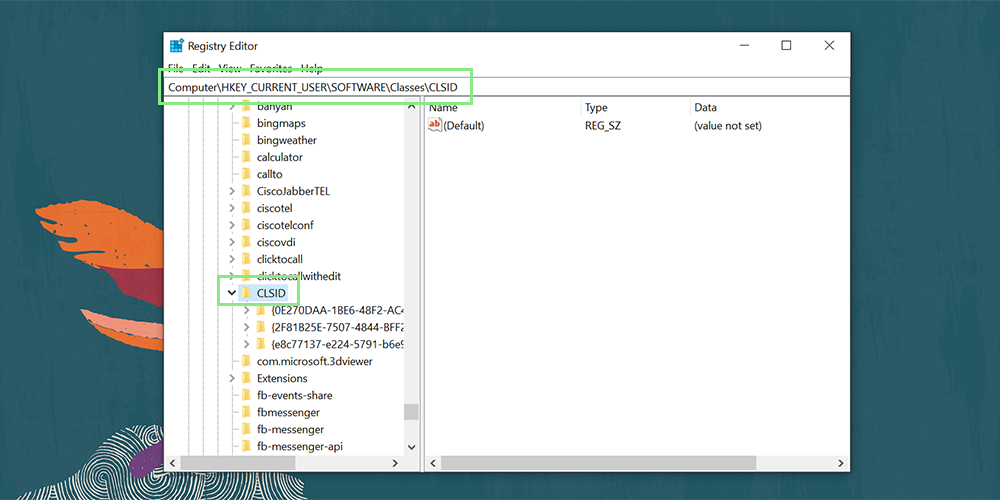Click tree pane horizontal scrollbar right arrow

click(395, 463)
